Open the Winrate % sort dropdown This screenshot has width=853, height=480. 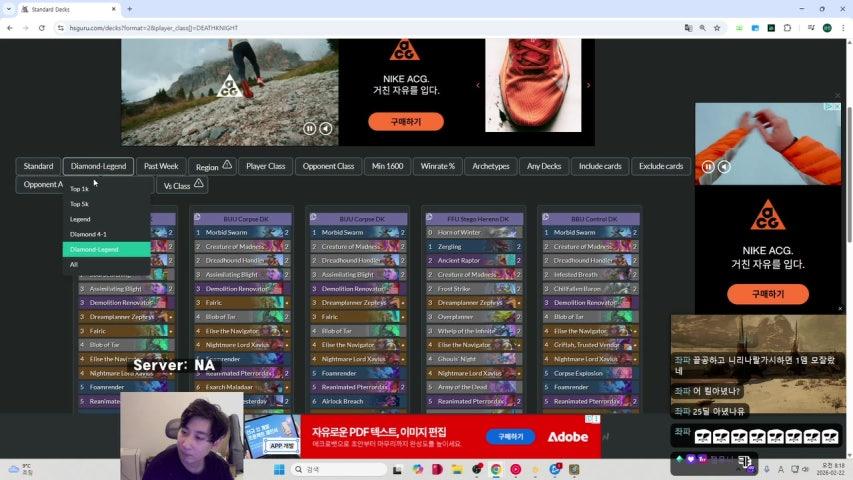[437, 166]
